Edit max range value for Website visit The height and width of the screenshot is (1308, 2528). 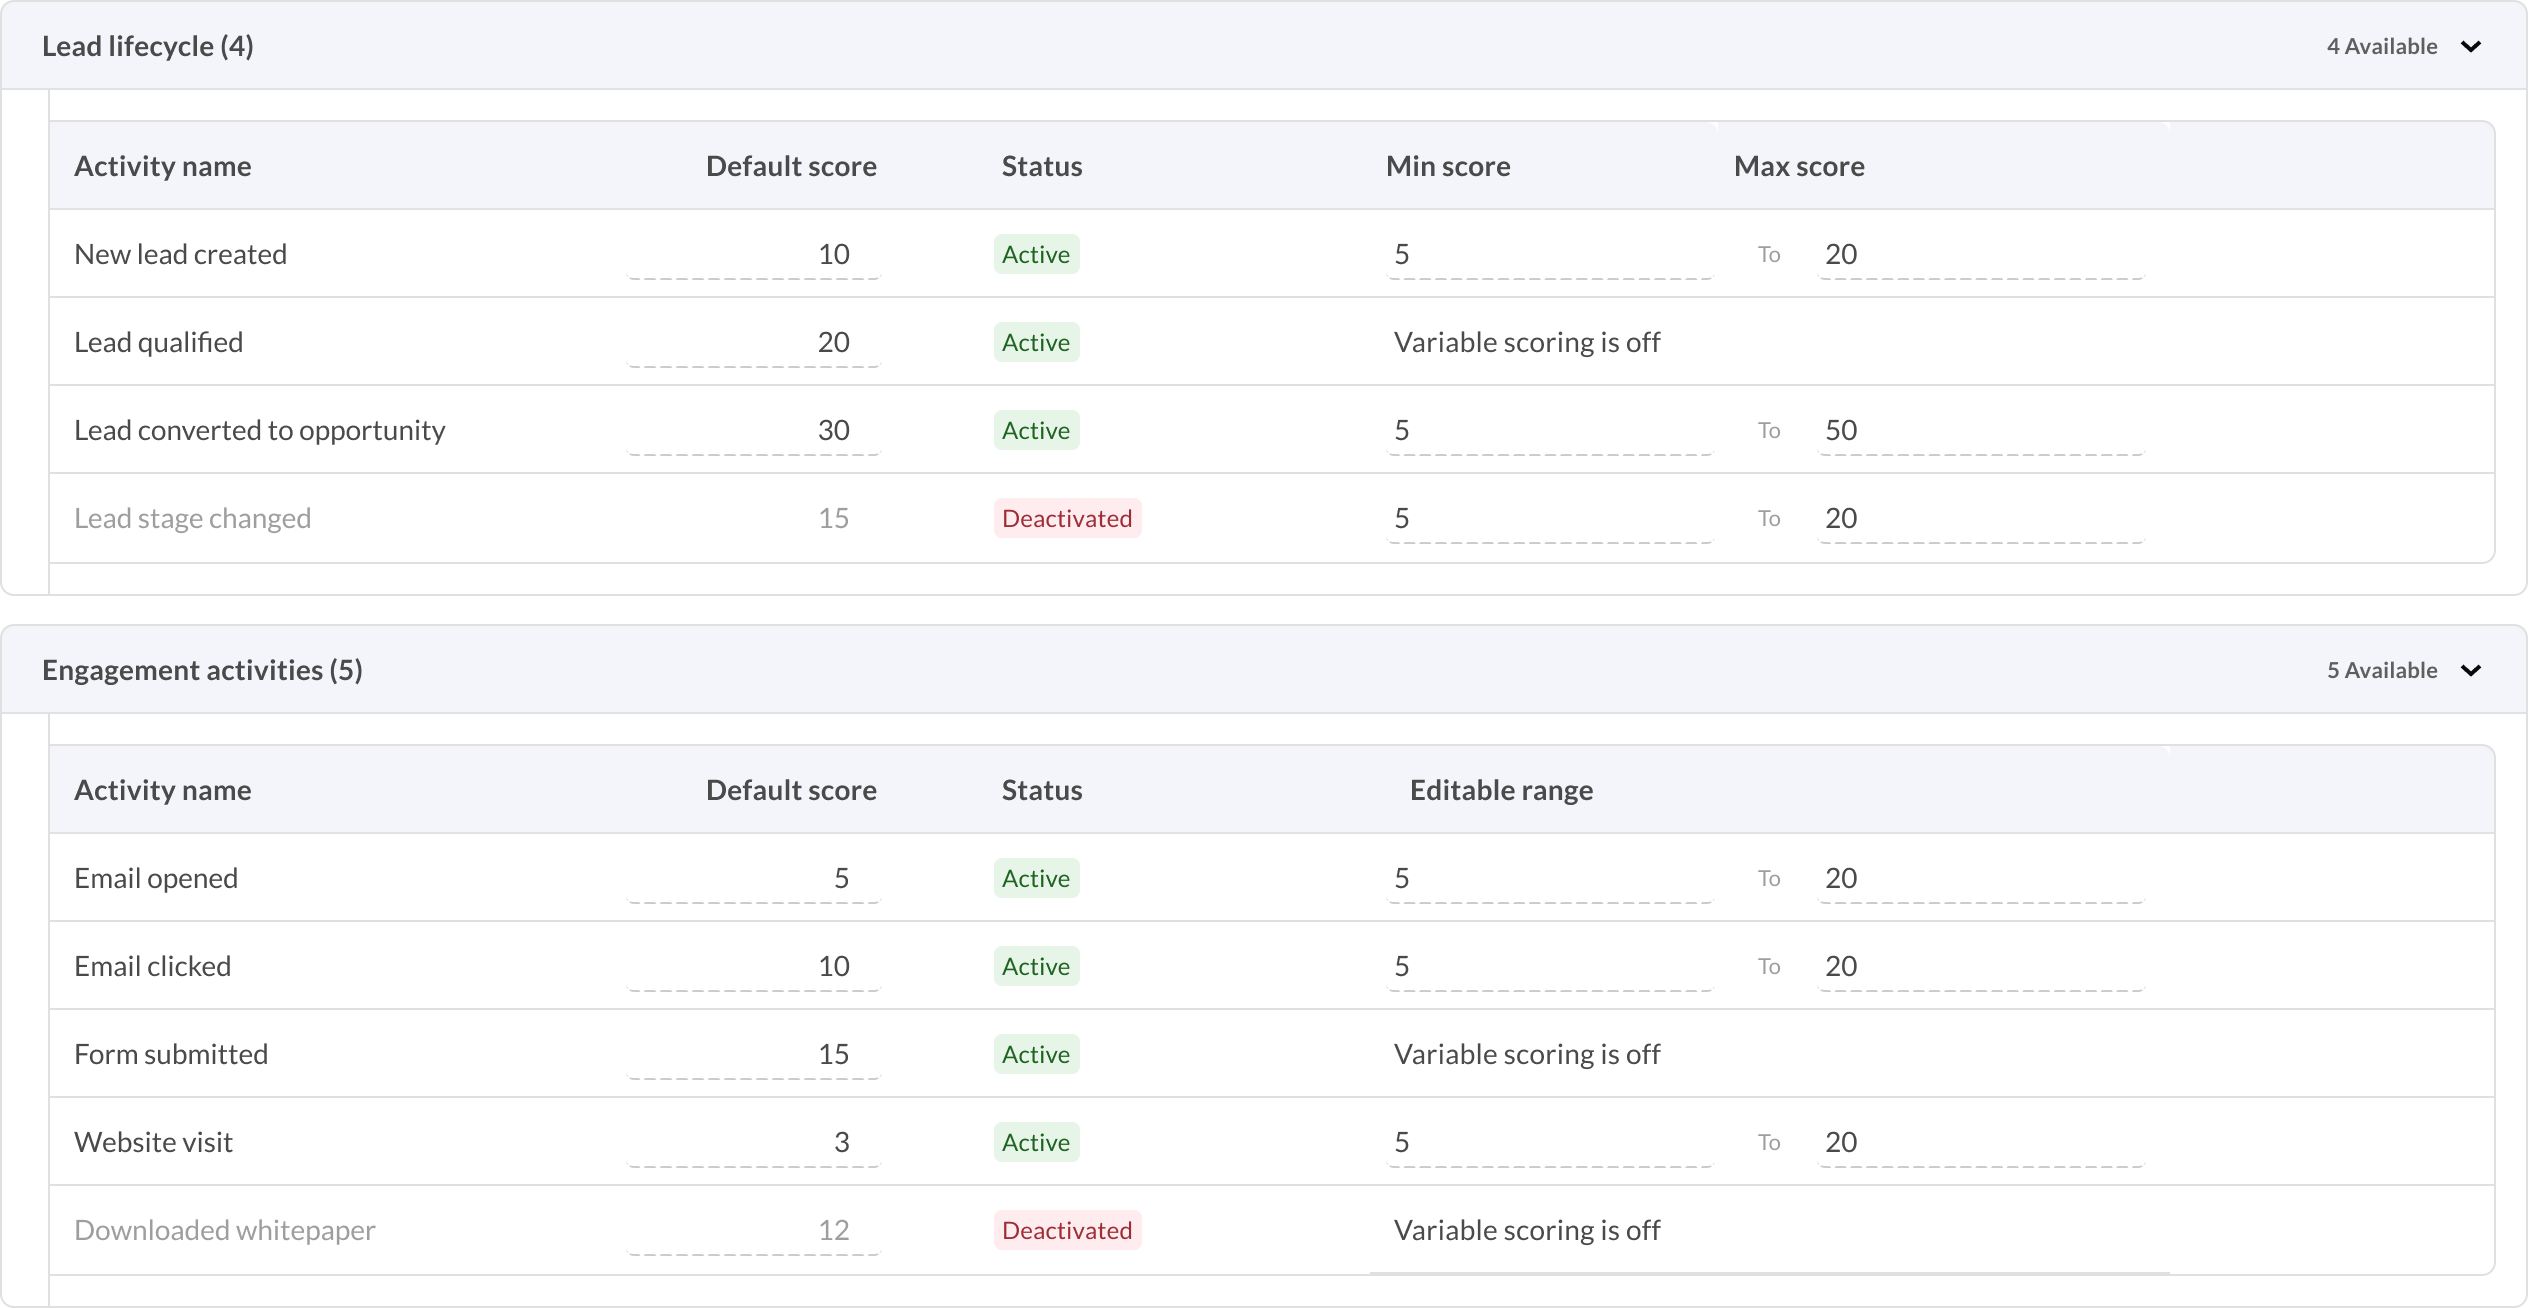point(1979,1143)
